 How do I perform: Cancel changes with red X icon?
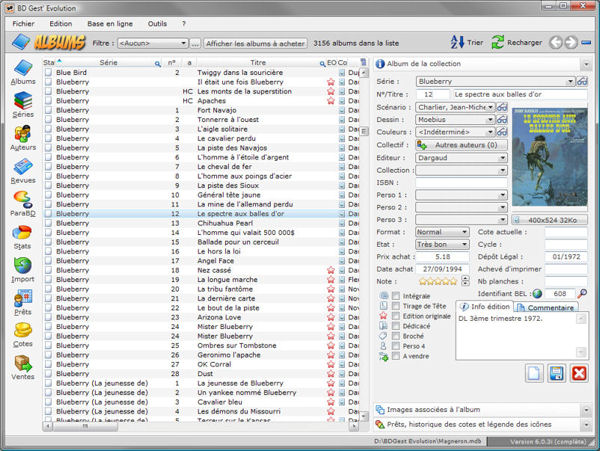tap(579, 373)
